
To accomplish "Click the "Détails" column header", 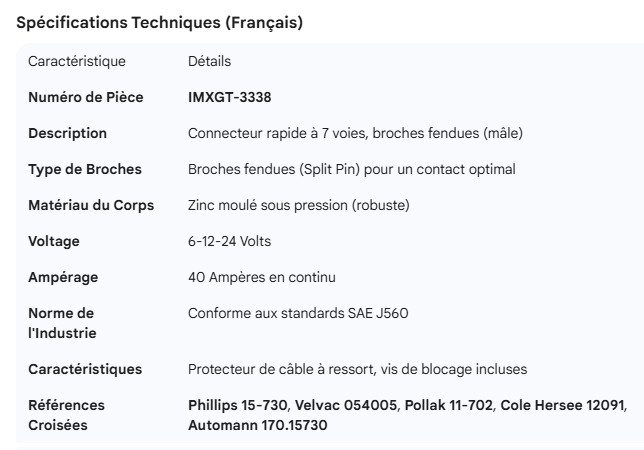I will pos(210,62).
